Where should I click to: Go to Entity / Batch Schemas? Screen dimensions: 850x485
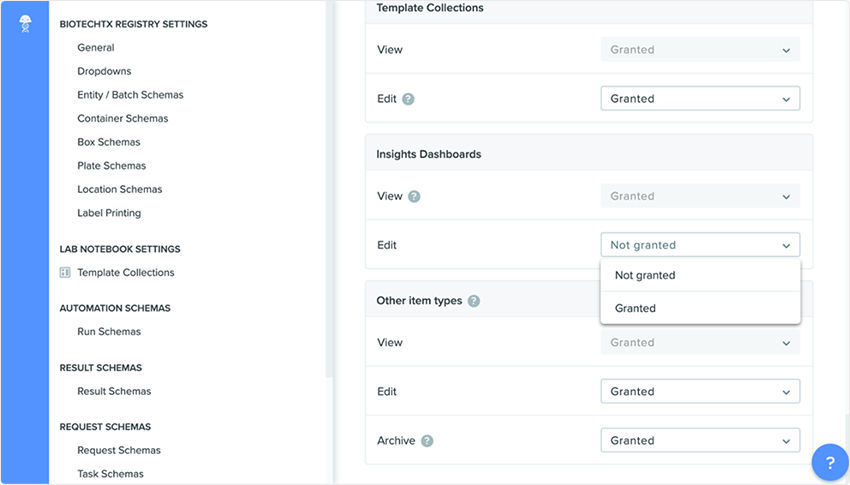point(130,95)
